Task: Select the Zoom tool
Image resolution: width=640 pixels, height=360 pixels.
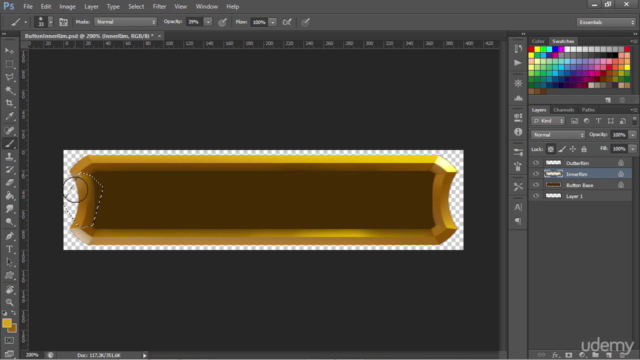Action: click(9, 302)
